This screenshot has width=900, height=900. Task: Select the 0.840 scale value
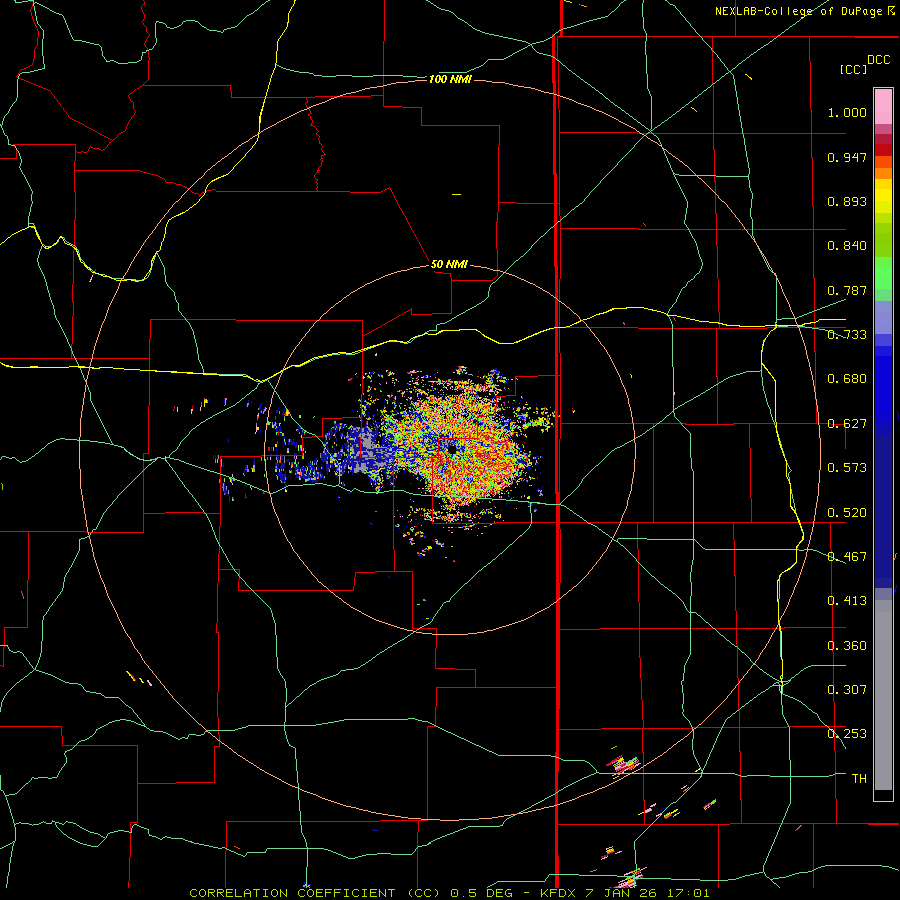pyautogui.click(x=847, y=246)
